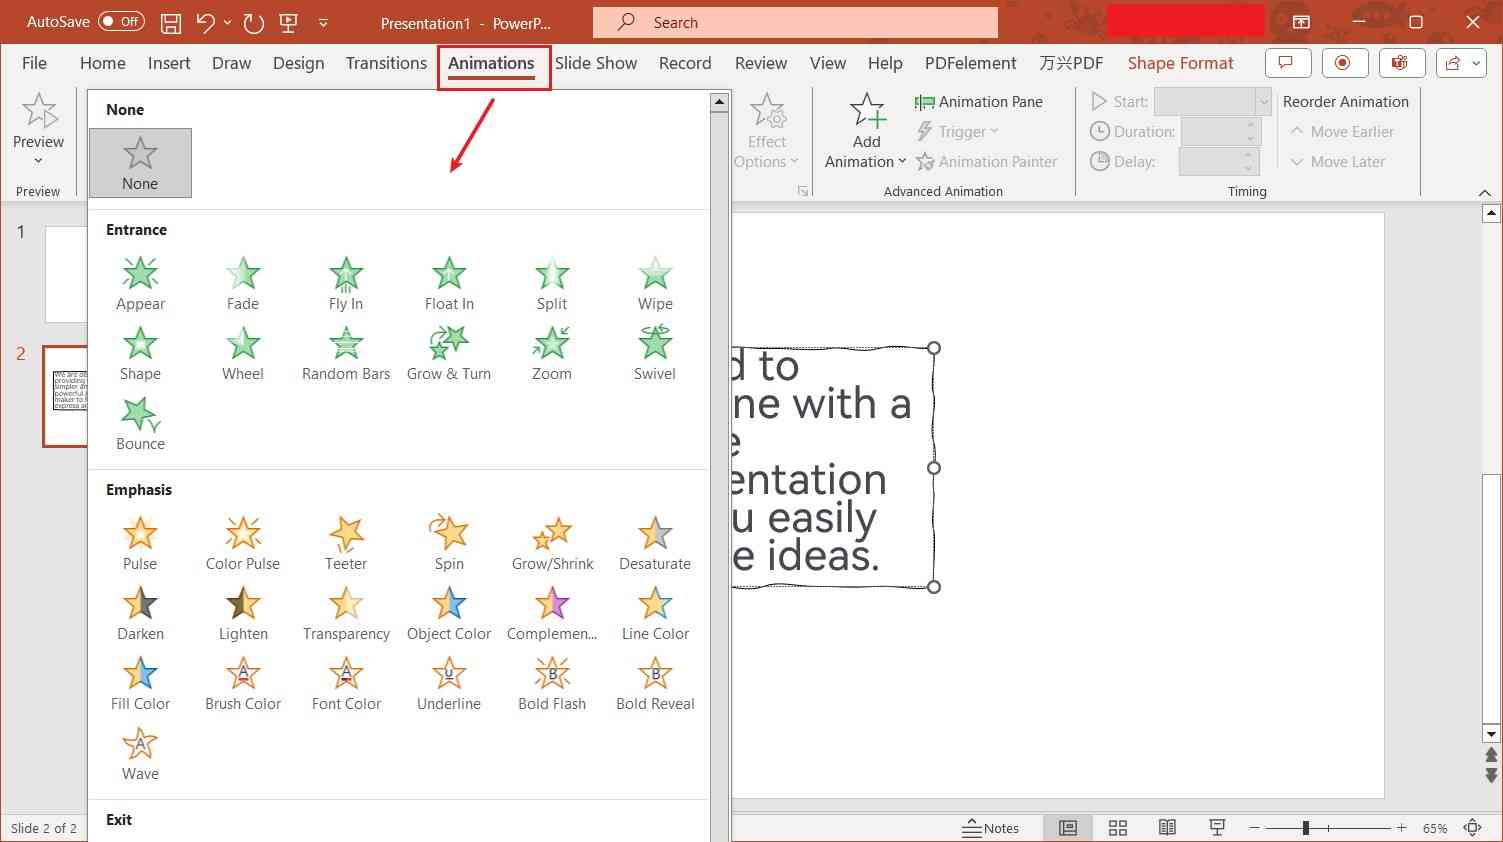Select Grow & Turn animation
Screen dimensions: 1503x842
click(449, 354)
